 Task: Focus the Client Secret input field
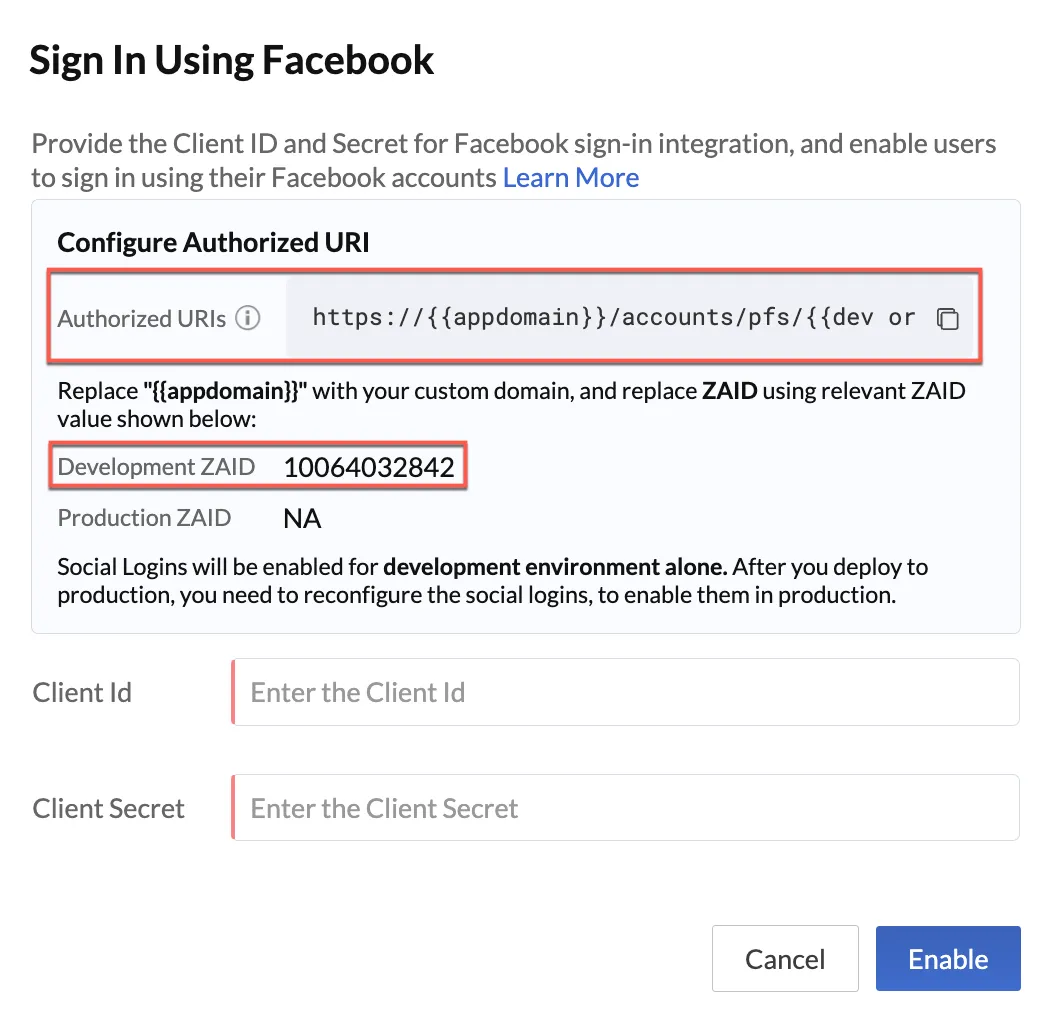[625, 807]
